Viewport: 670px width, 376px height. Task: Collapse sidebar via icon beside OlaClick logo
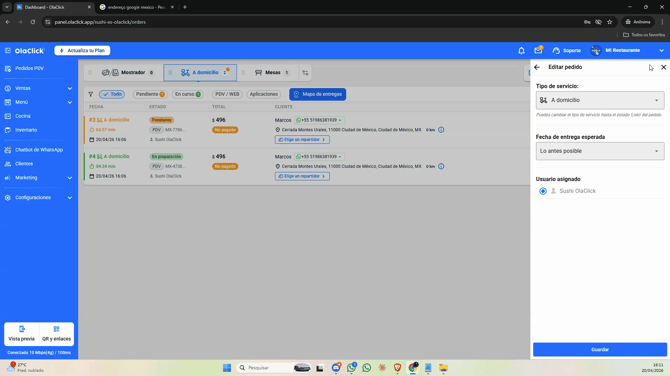(8, 50)
